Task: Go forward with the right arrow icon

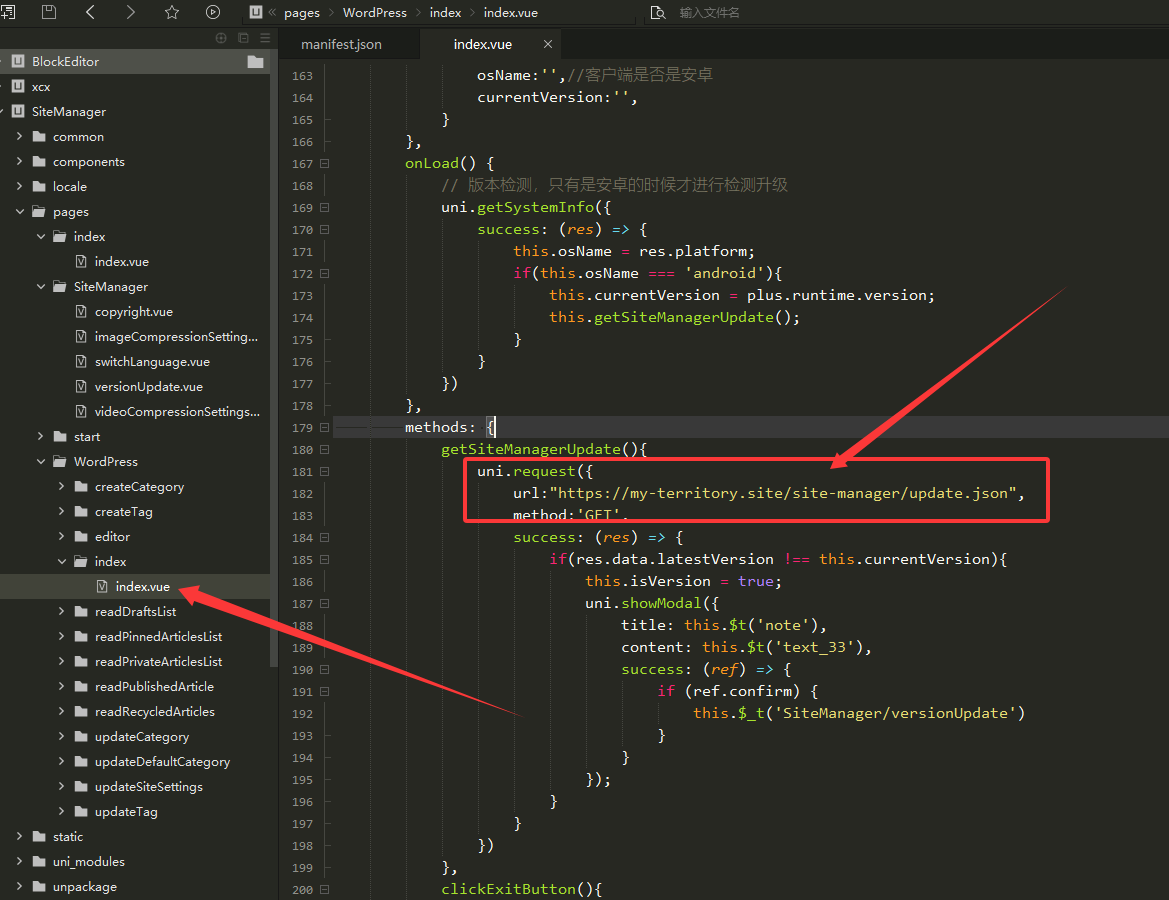Action: pos(131,12)
